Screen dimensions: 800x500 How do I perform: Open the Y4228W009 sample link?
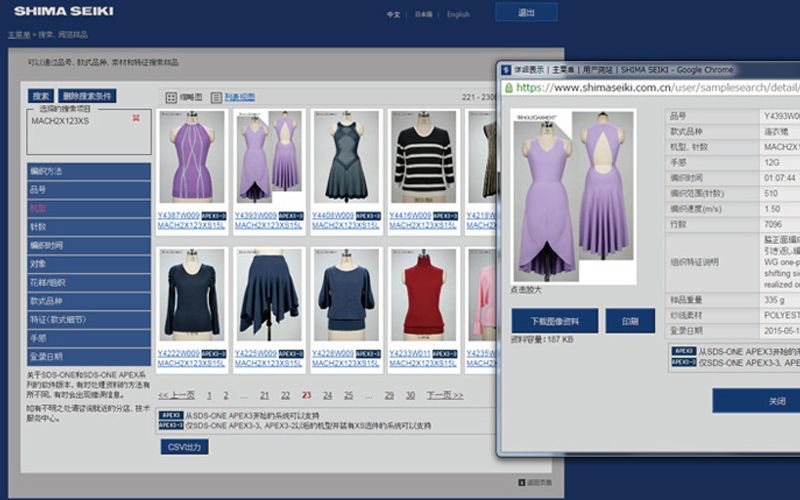(333, 354)
